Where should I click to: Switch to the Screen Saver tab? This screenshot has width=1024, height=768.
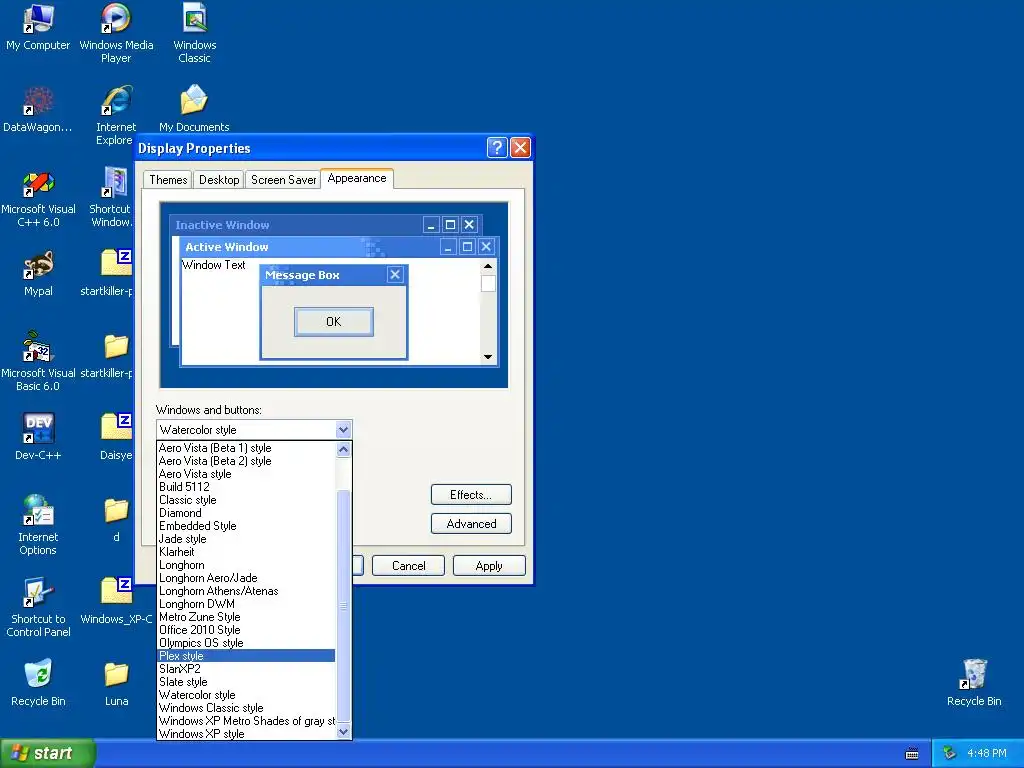pos(283,180)
